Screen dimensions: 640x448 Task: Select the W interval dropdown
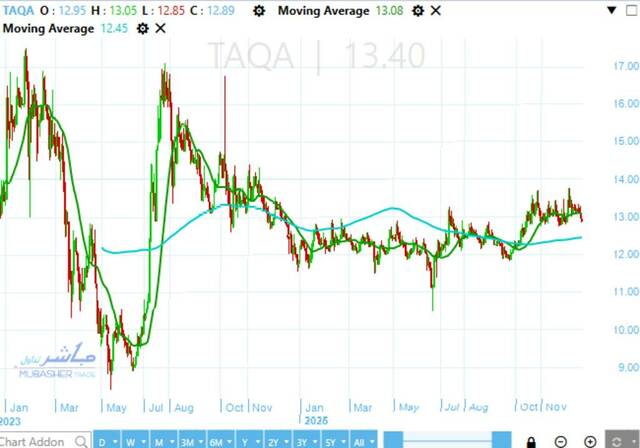(135, 440)
